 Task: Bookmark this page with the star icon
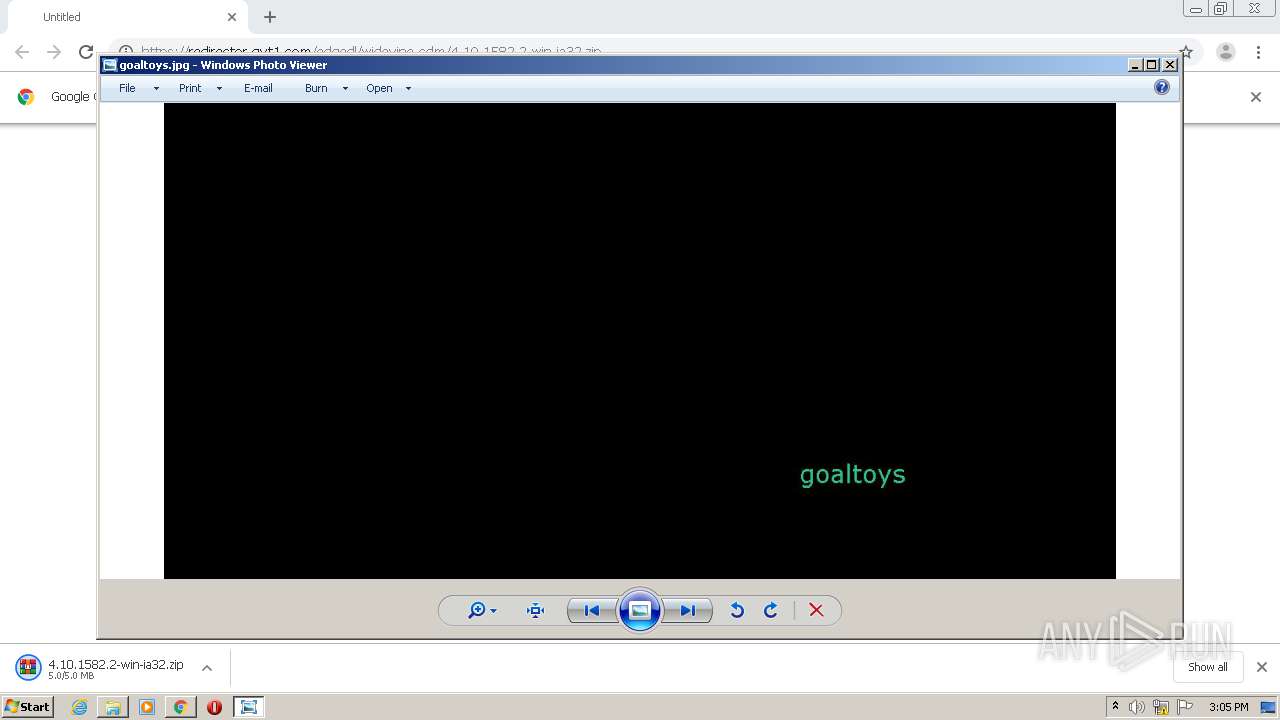1186,52
